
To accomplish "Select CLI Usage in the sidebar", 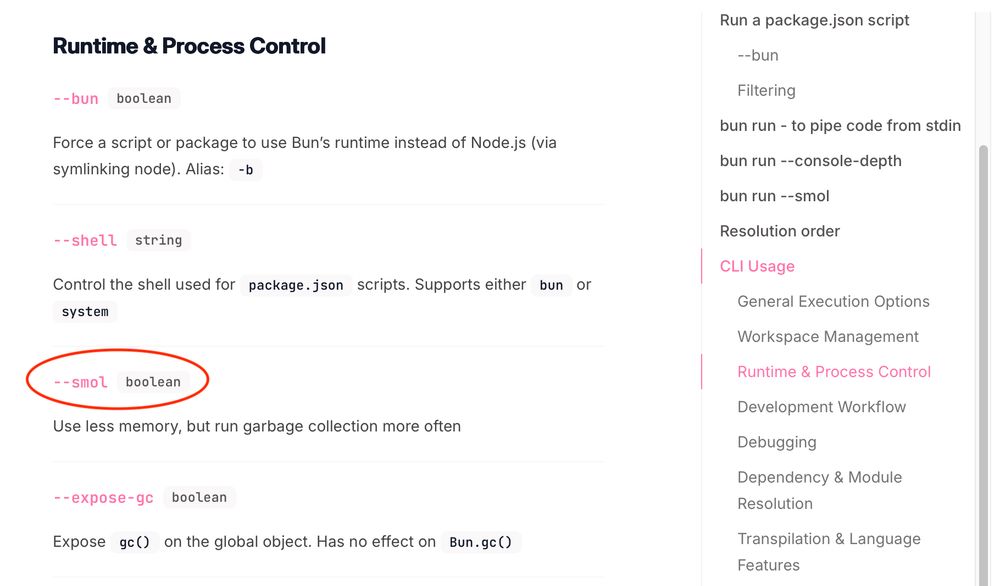I will click(x=757, y=266).
